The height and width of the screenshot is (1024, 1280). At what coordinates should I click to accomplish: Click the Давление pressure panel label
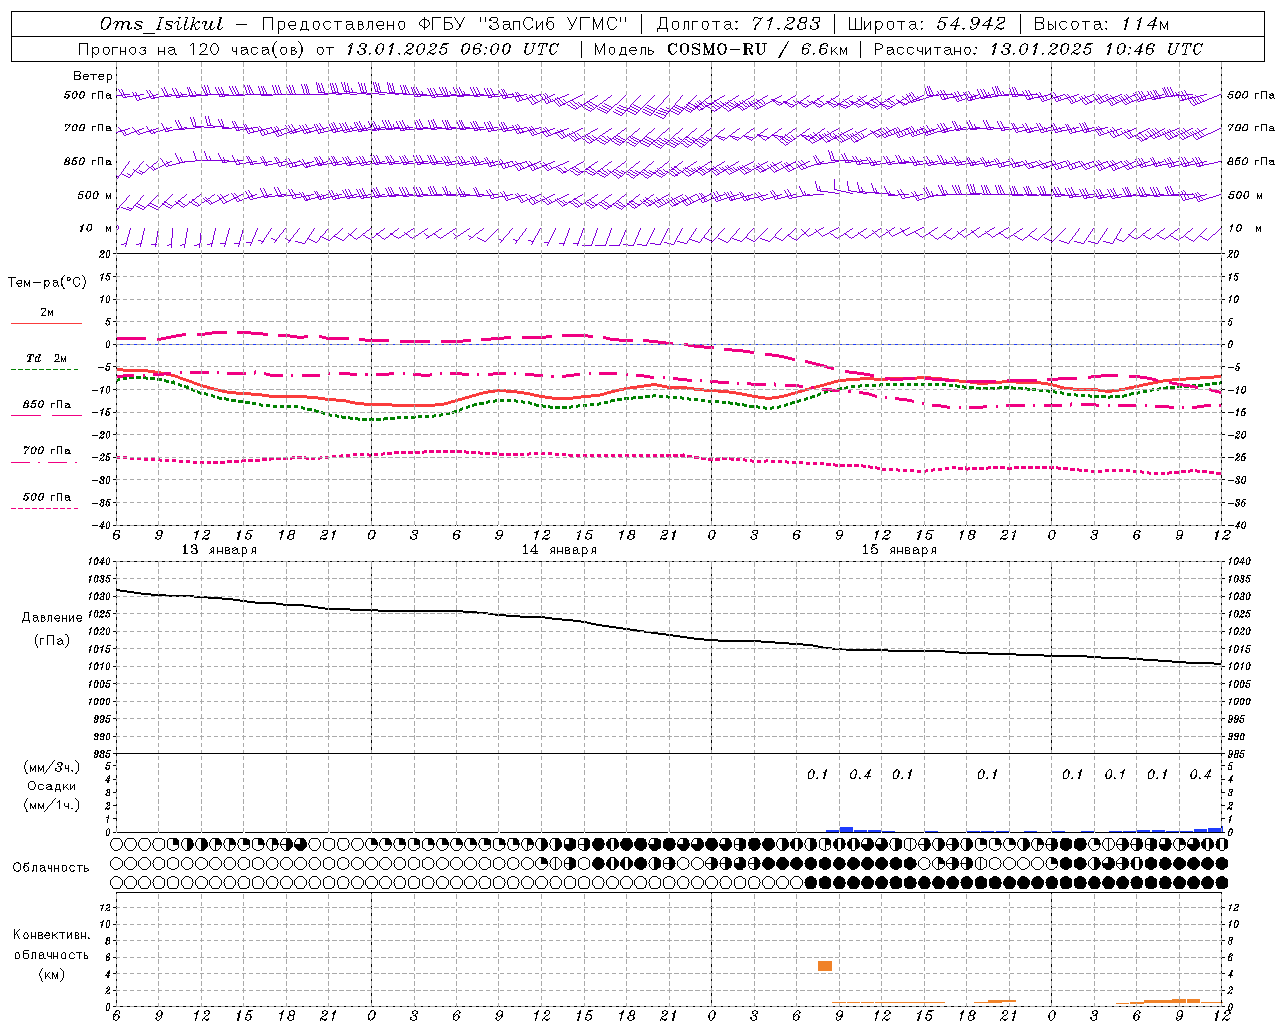[52, 618]
